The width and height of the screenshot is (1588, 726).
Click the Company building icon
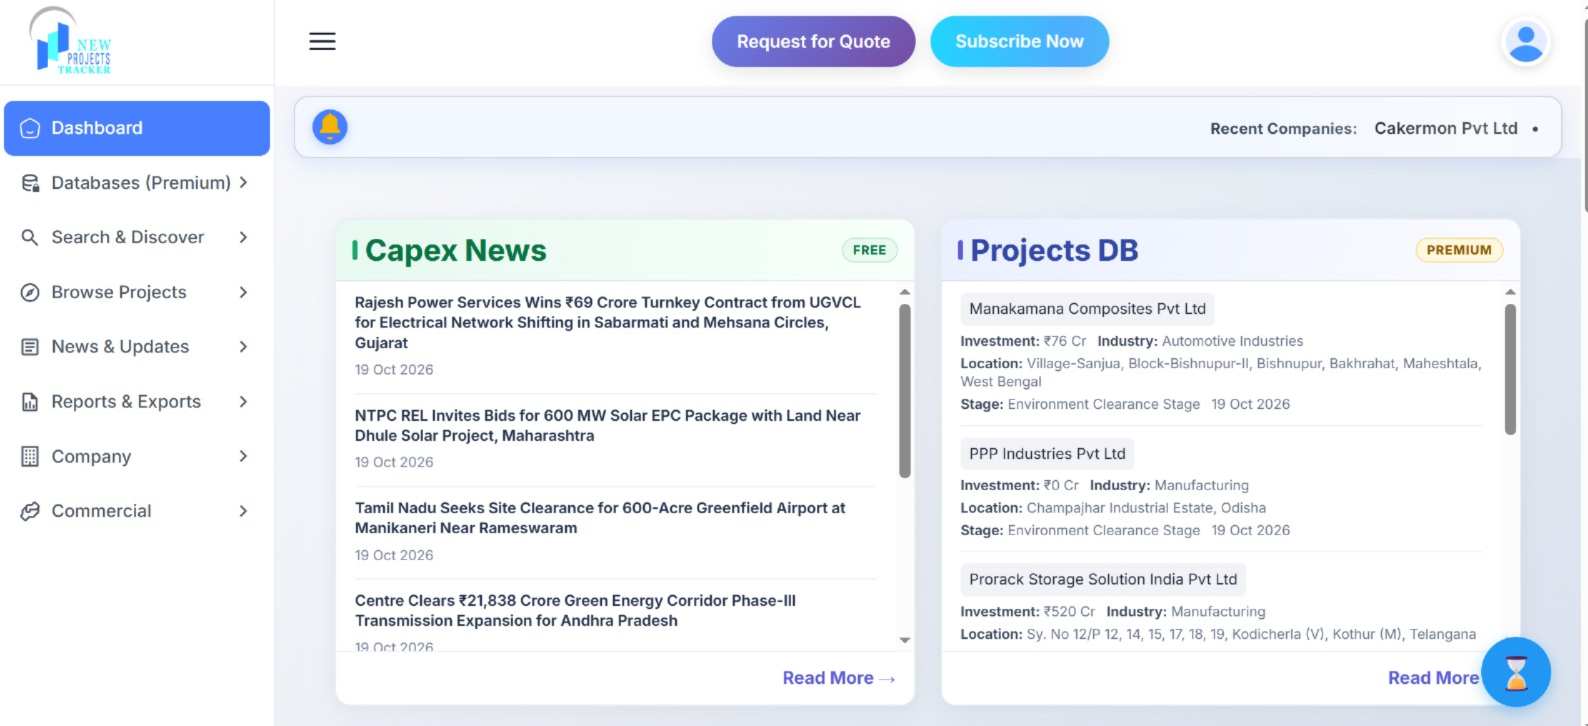pos(30,456)
